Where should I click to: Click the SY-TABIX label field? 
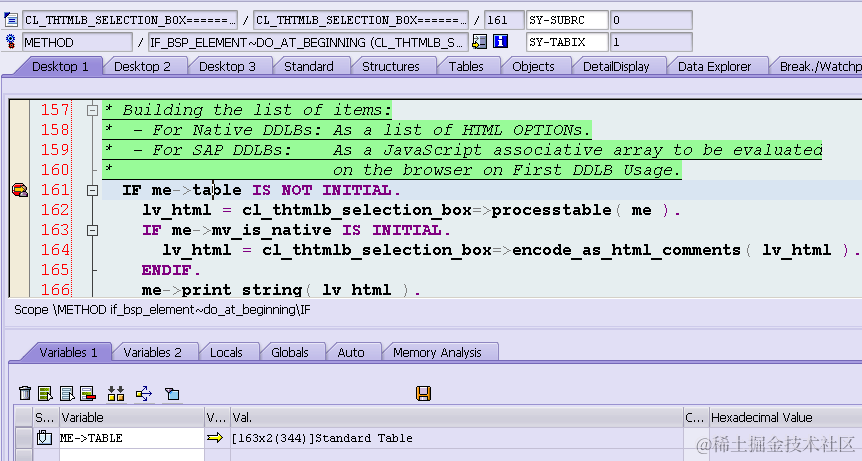567,42
